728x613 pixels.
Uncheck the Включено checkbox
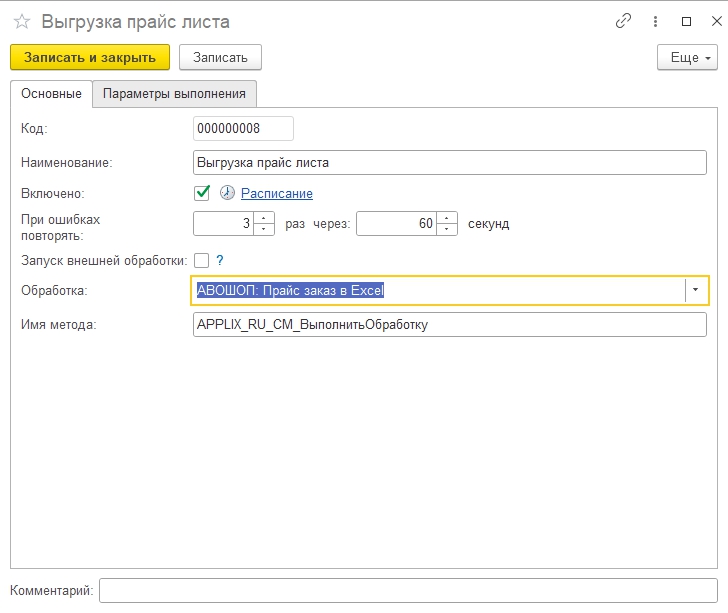[202, 193]
